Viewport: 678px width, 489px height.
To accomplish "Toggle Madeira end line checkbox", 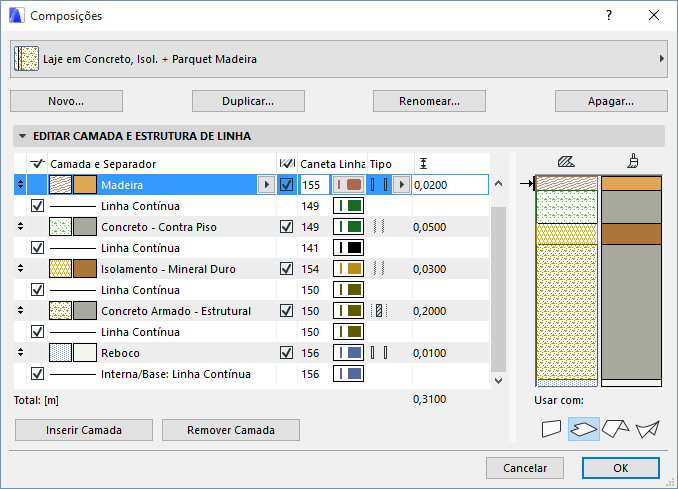I will 286,185.
